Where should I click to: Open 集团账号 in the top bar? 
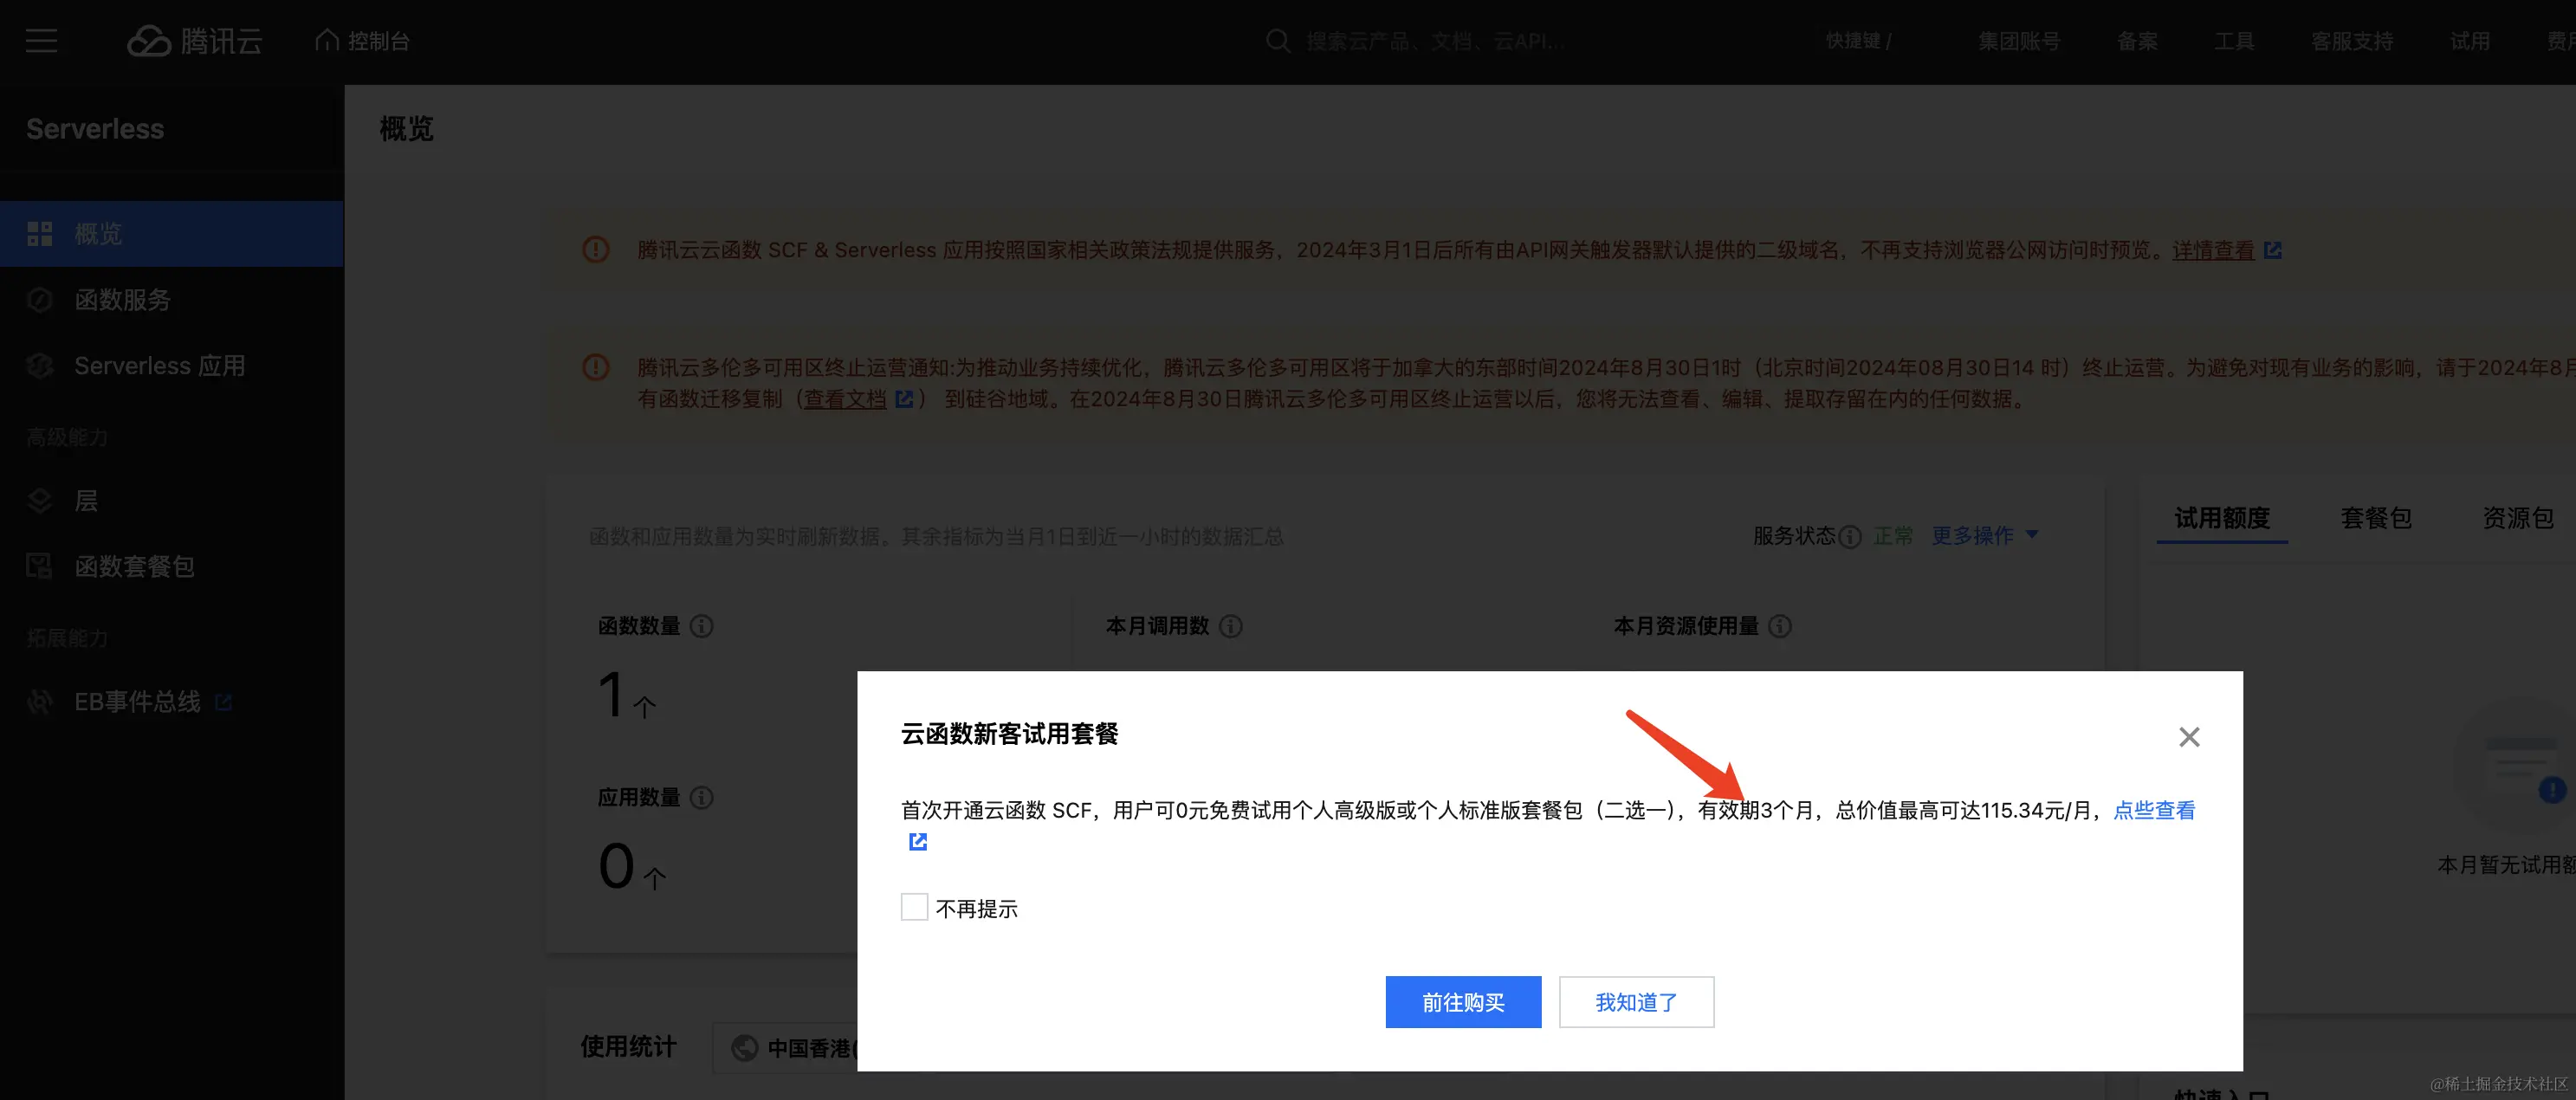click(x=2019, y=41)
